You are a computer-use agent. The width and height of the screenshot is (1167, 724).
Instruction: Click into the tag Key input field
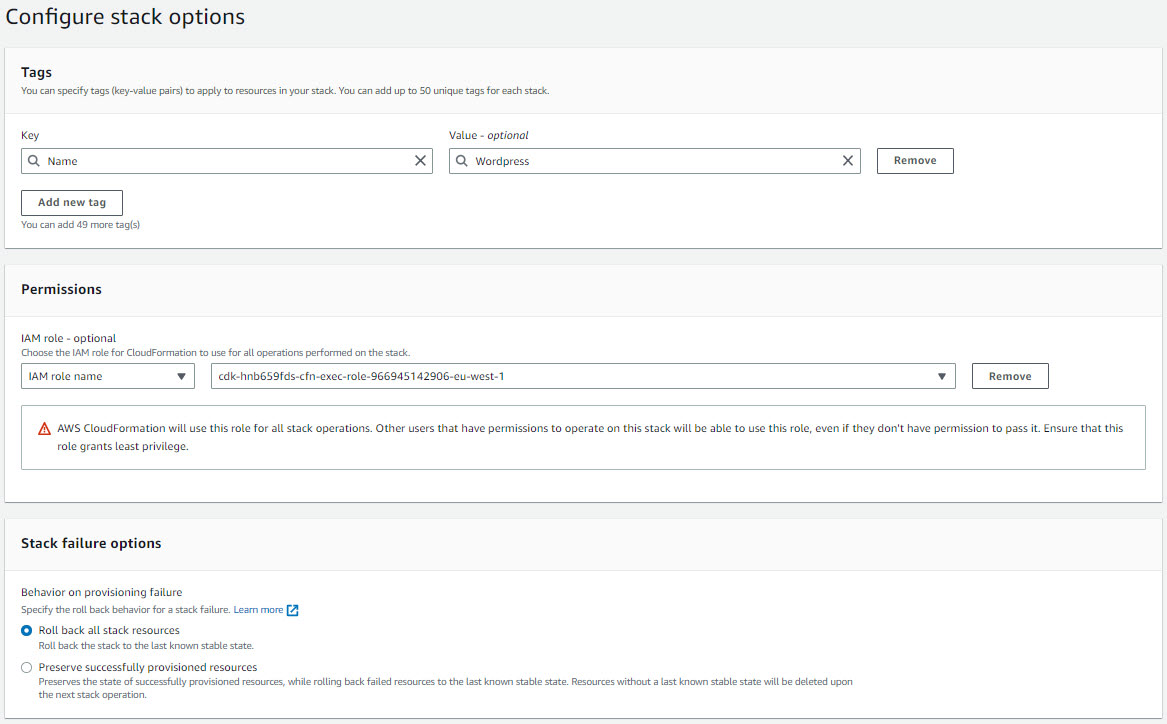[228, 161]
